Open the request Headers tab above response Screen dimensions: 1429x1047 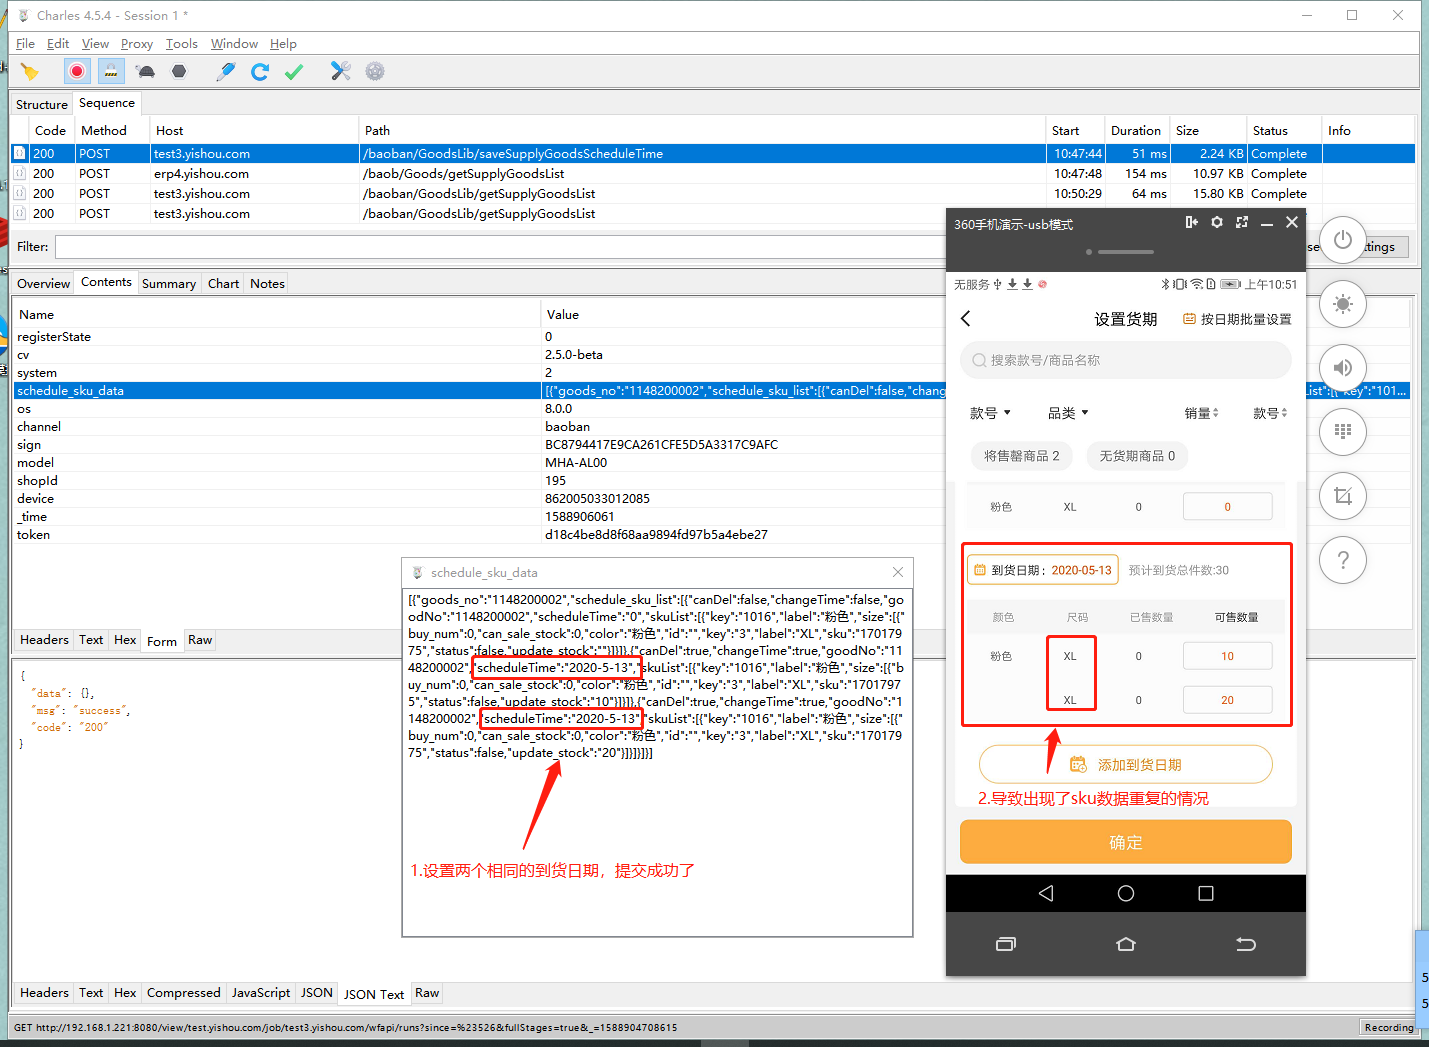coord(44,640)
